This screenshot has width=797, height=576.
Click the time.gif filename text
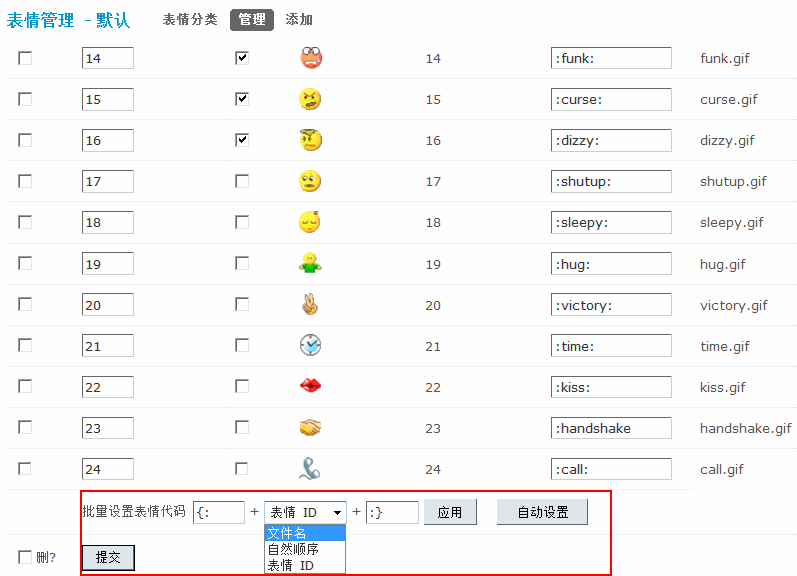pyautogui.click(x=725, y=346)
